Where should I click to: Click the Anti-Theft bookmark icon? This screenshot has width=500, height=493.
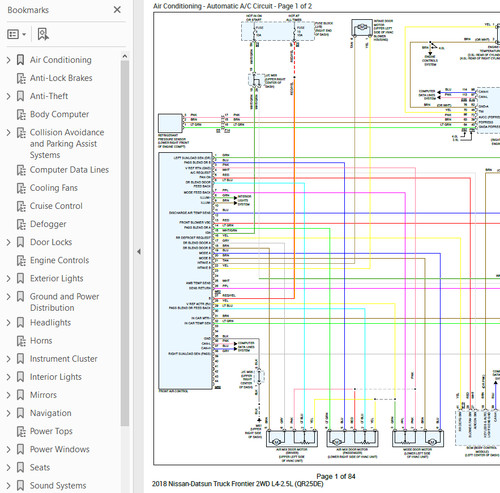pyautogui.click(x=20, y=96)
